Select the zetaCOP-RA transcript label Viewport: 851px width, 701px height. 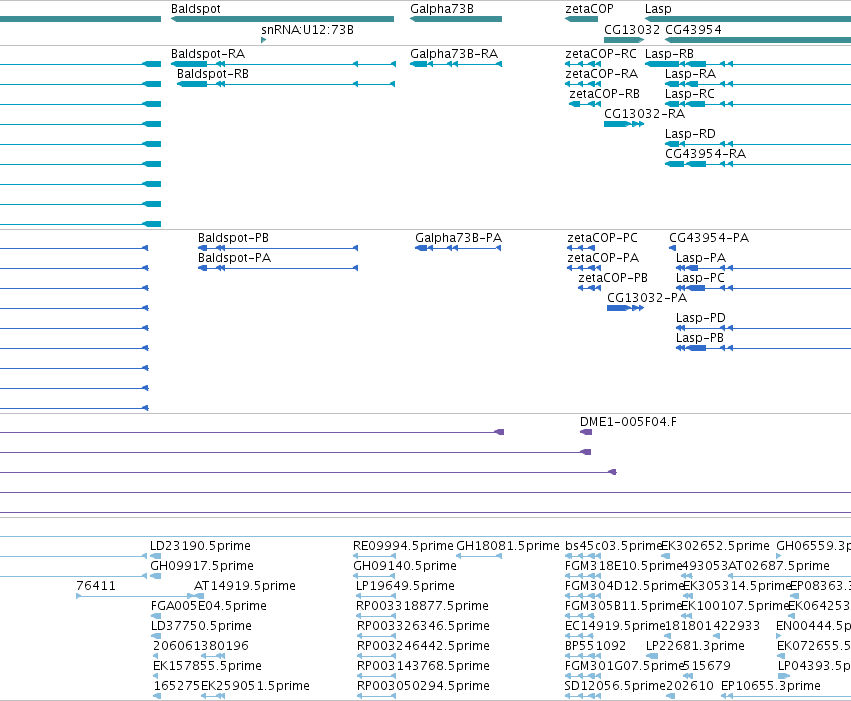(601, 74)
